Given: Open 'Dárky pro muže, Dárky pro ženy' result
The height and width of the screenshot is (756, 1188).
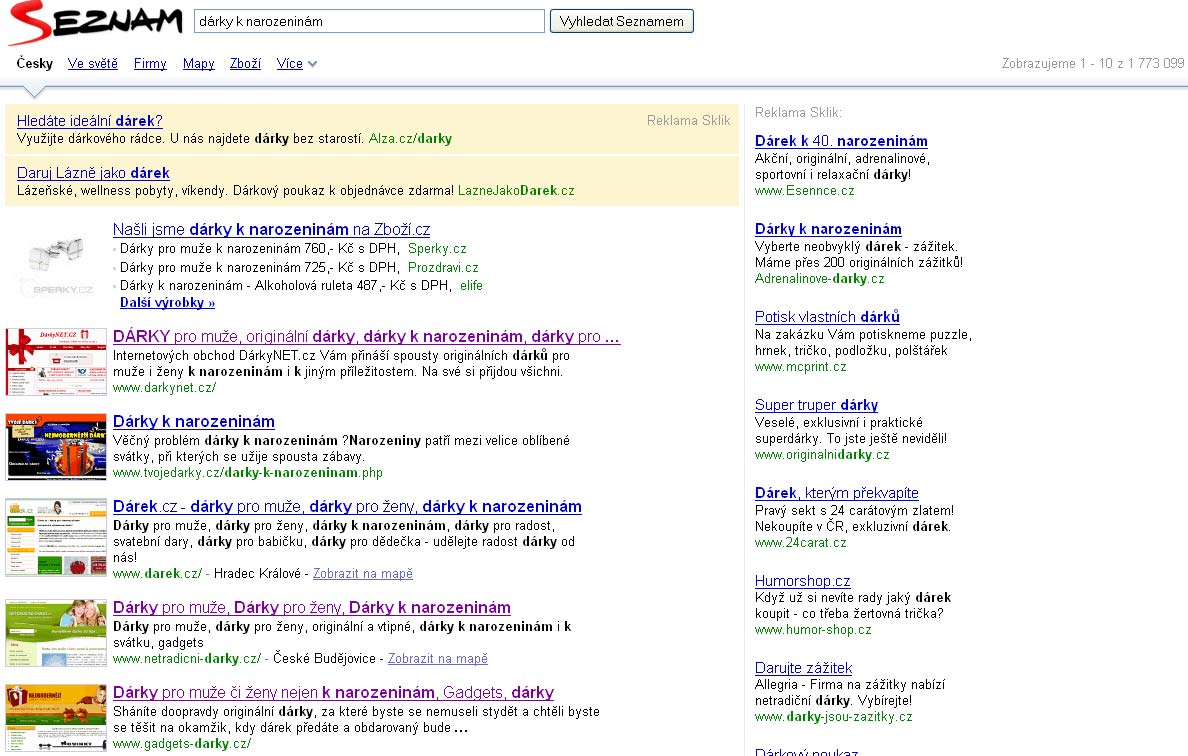Looking at the screenshot, I should coord(311,608).
